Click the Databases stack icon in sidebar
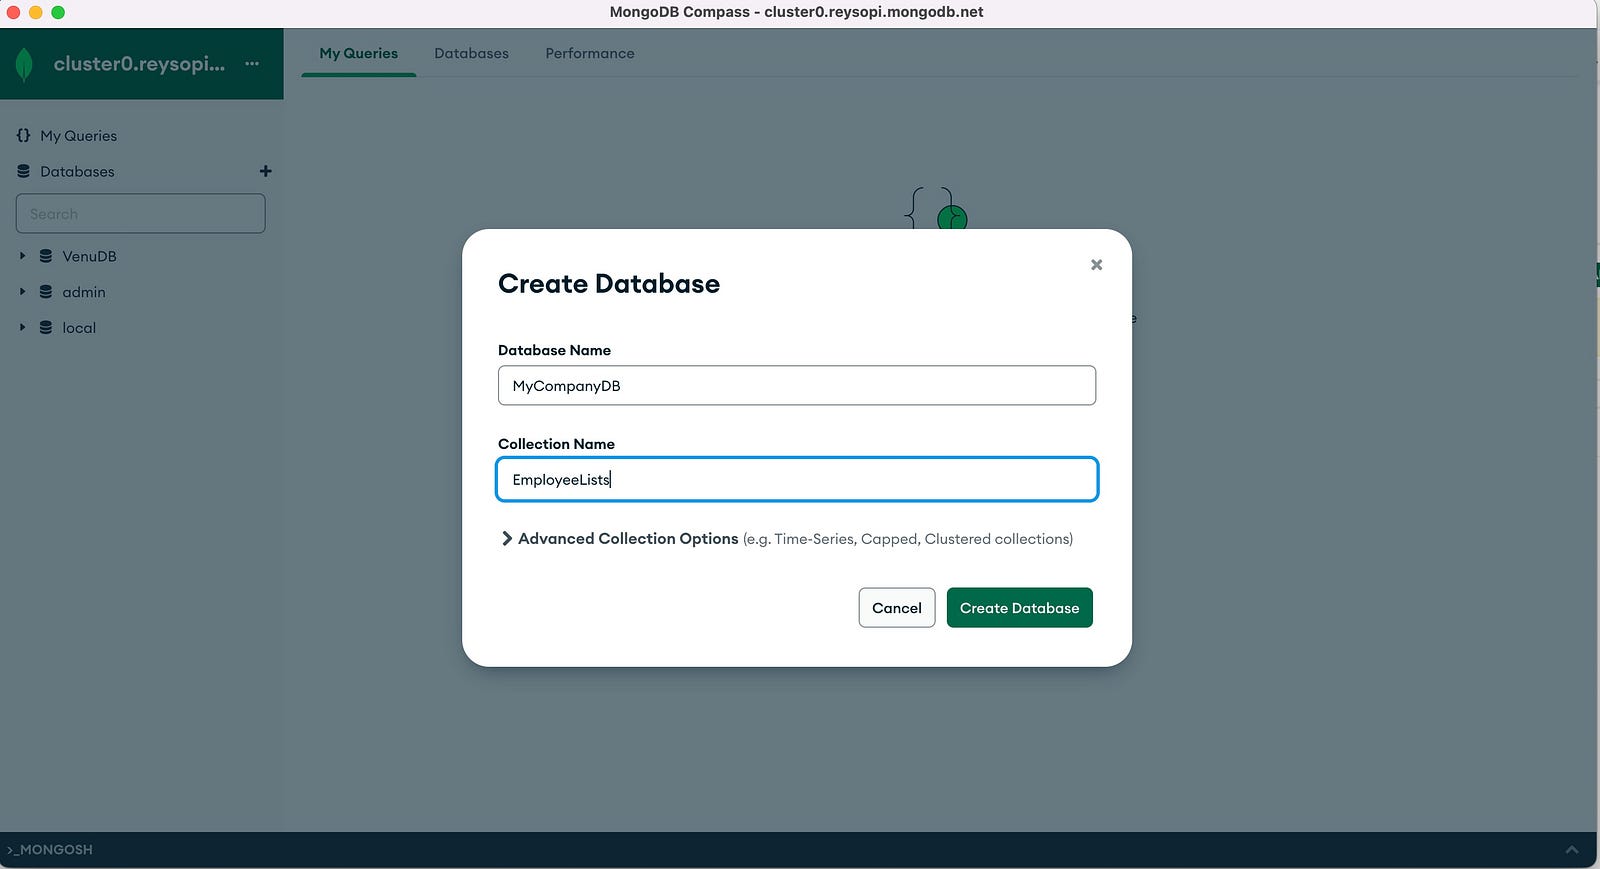The image size is (1600, 869). [x=23, y=171]
